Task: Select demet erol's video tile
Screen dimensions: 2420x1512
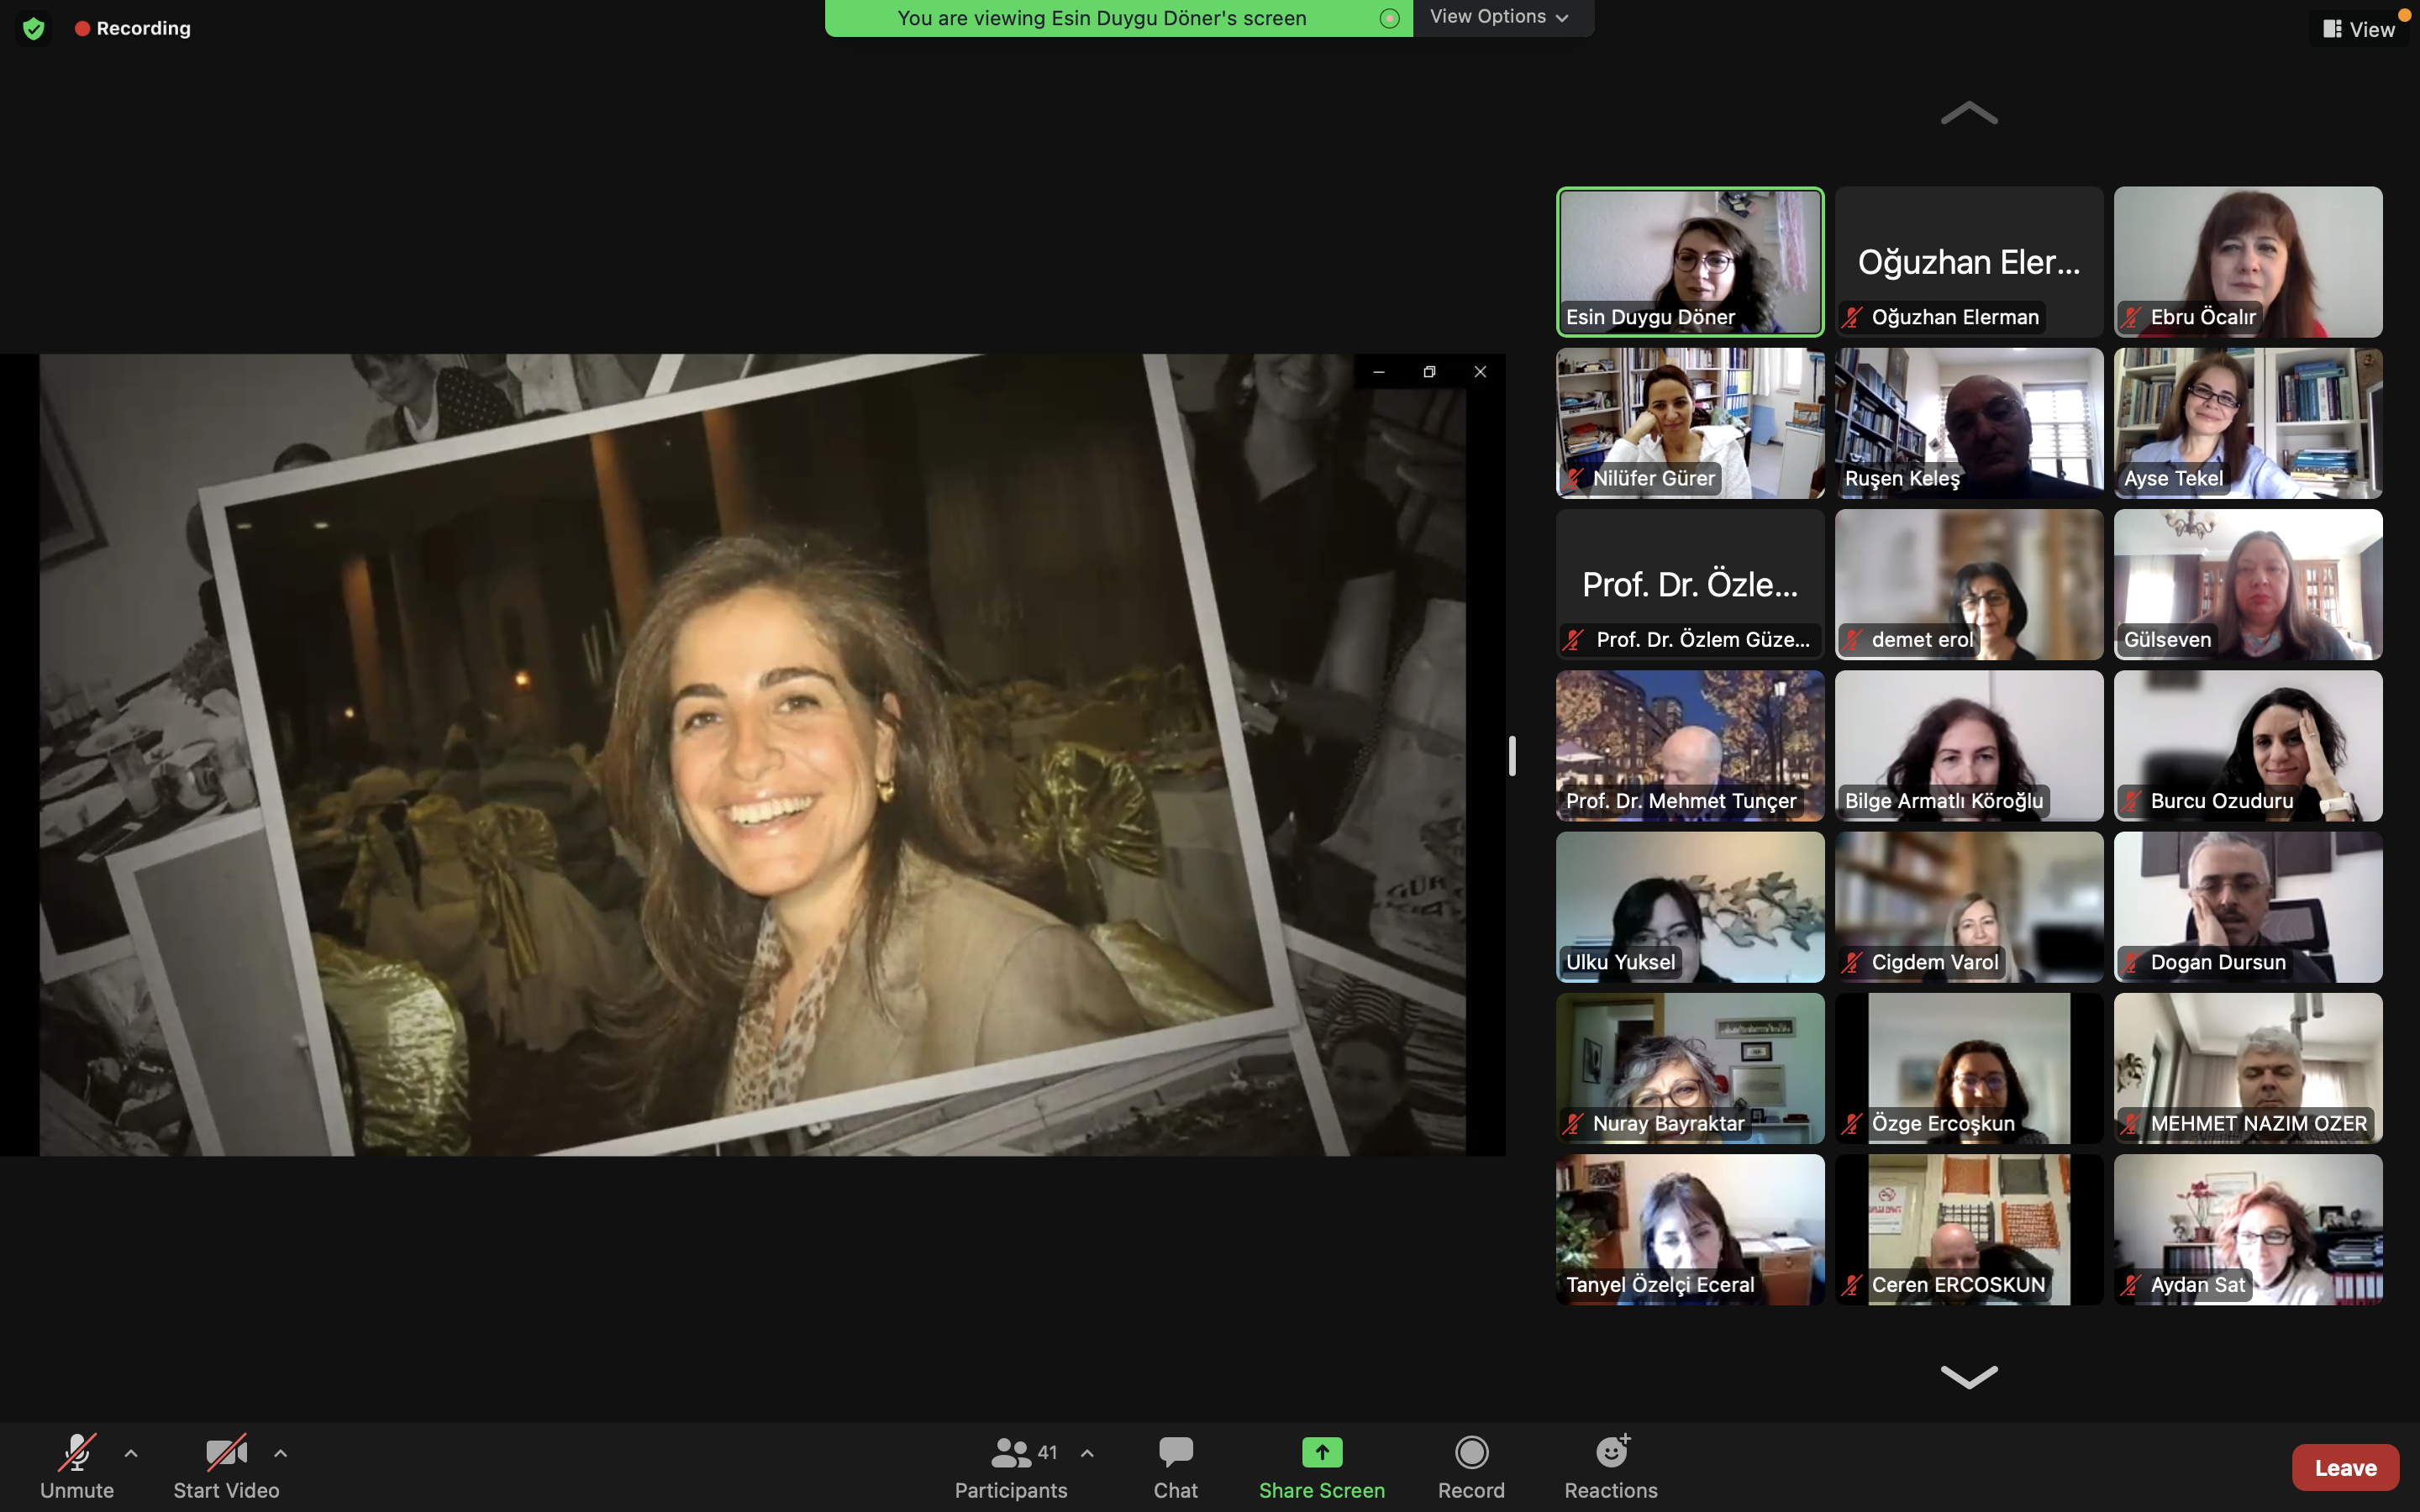Action: [1969, 585]
